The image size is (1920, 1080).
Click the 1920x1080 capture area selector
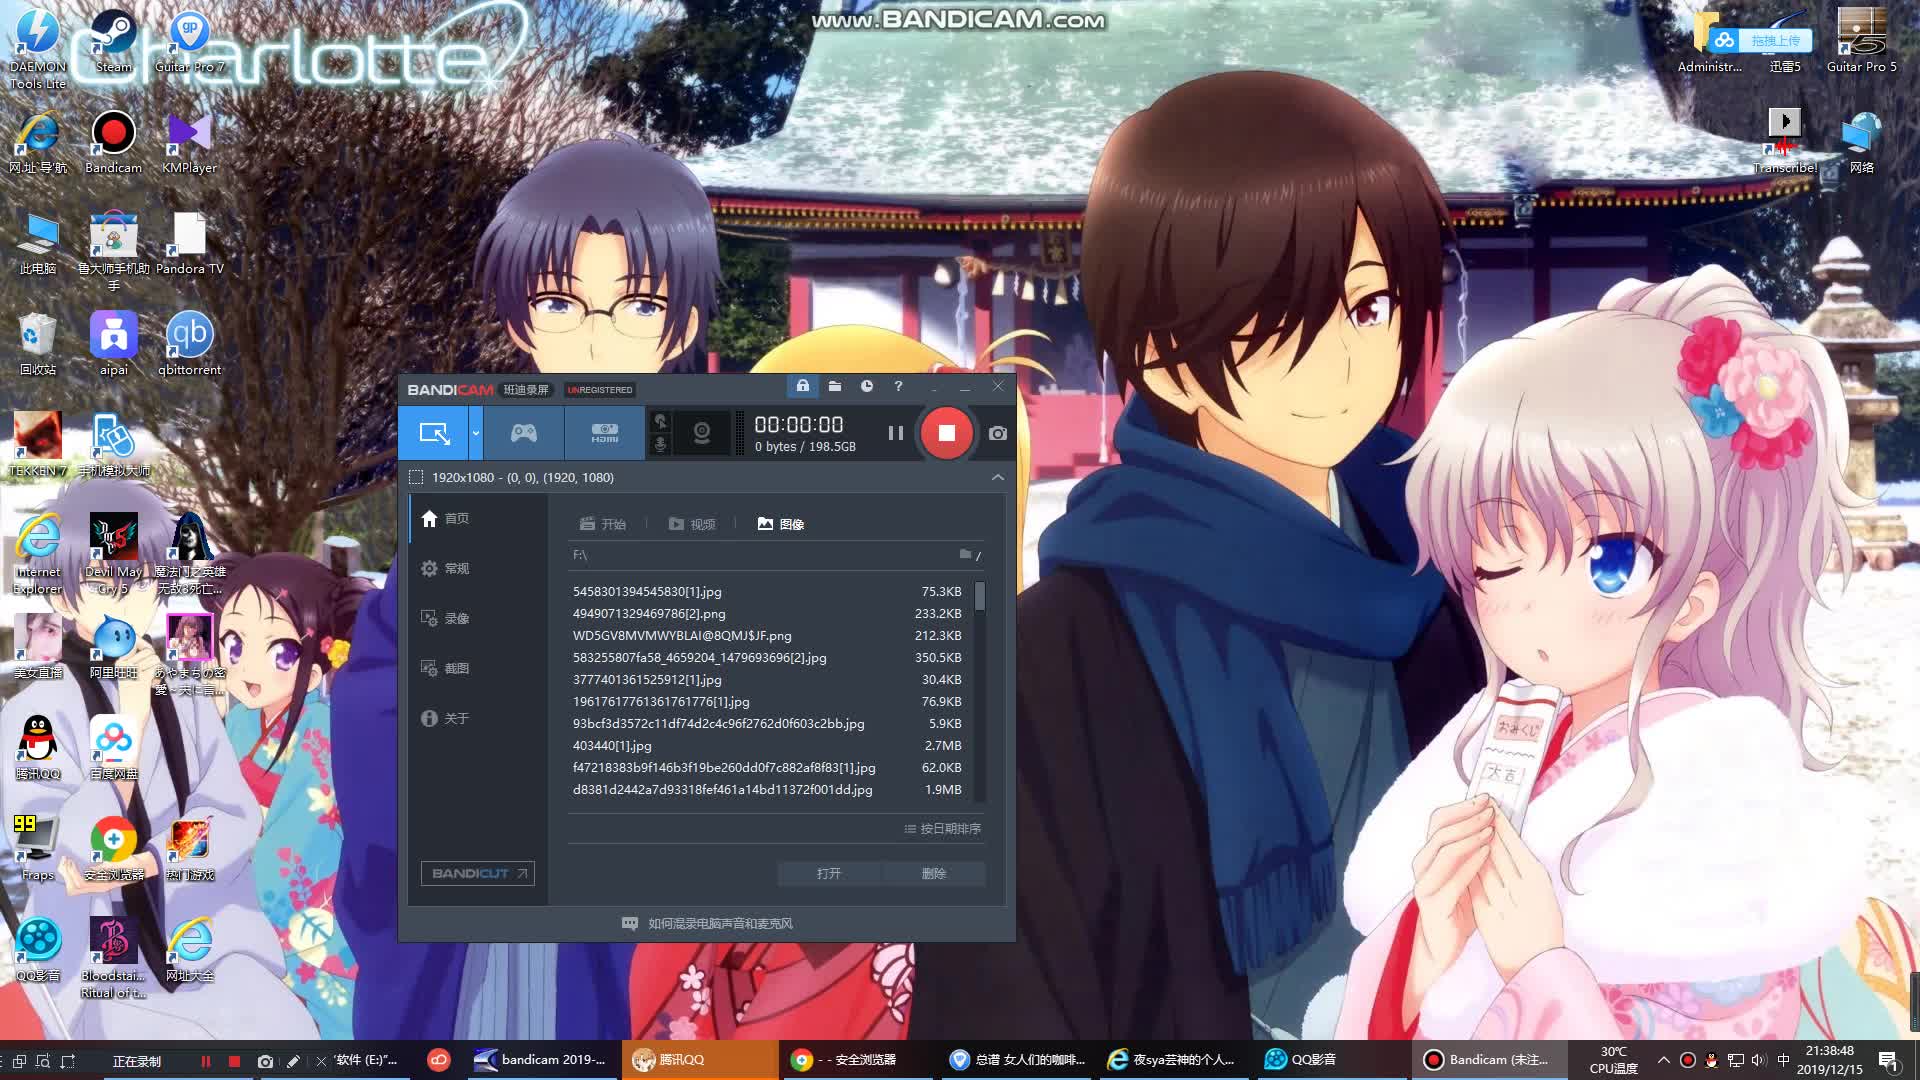click(x=511, y=477)
